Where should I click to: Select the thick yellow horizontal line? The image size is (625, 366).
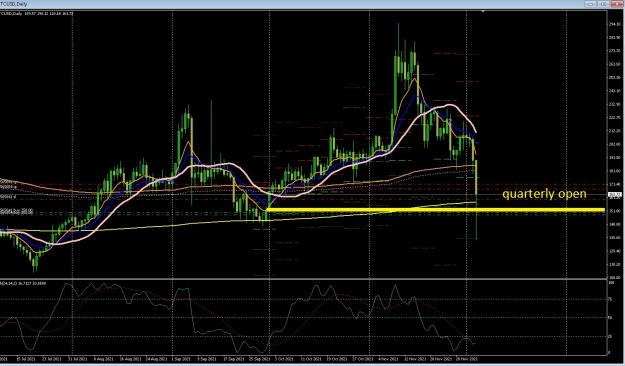click(436, 210)
